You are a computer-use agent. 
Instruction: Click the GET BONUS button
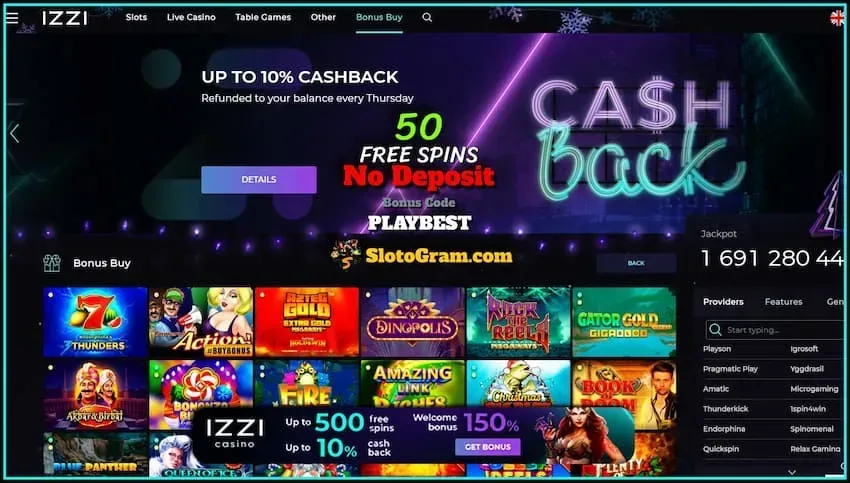point(487,447)
